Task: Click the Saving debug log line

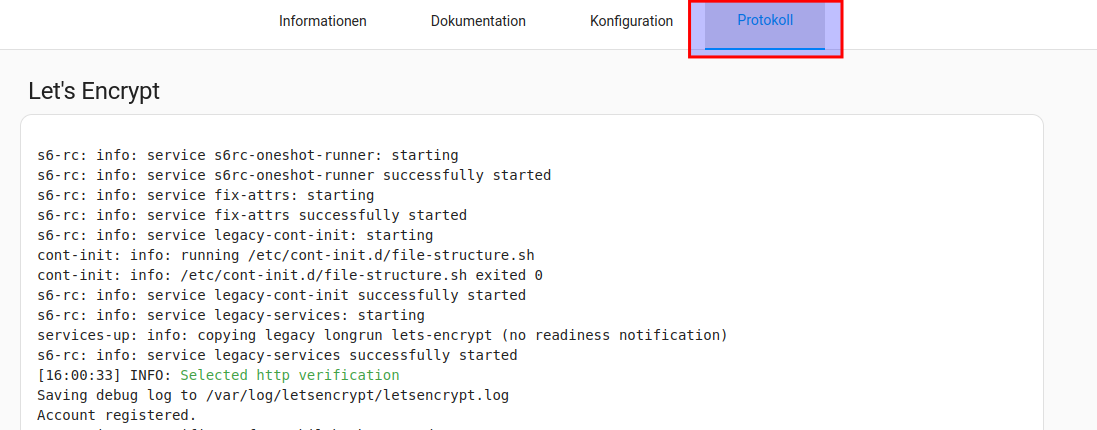Action: pos(273,395)
